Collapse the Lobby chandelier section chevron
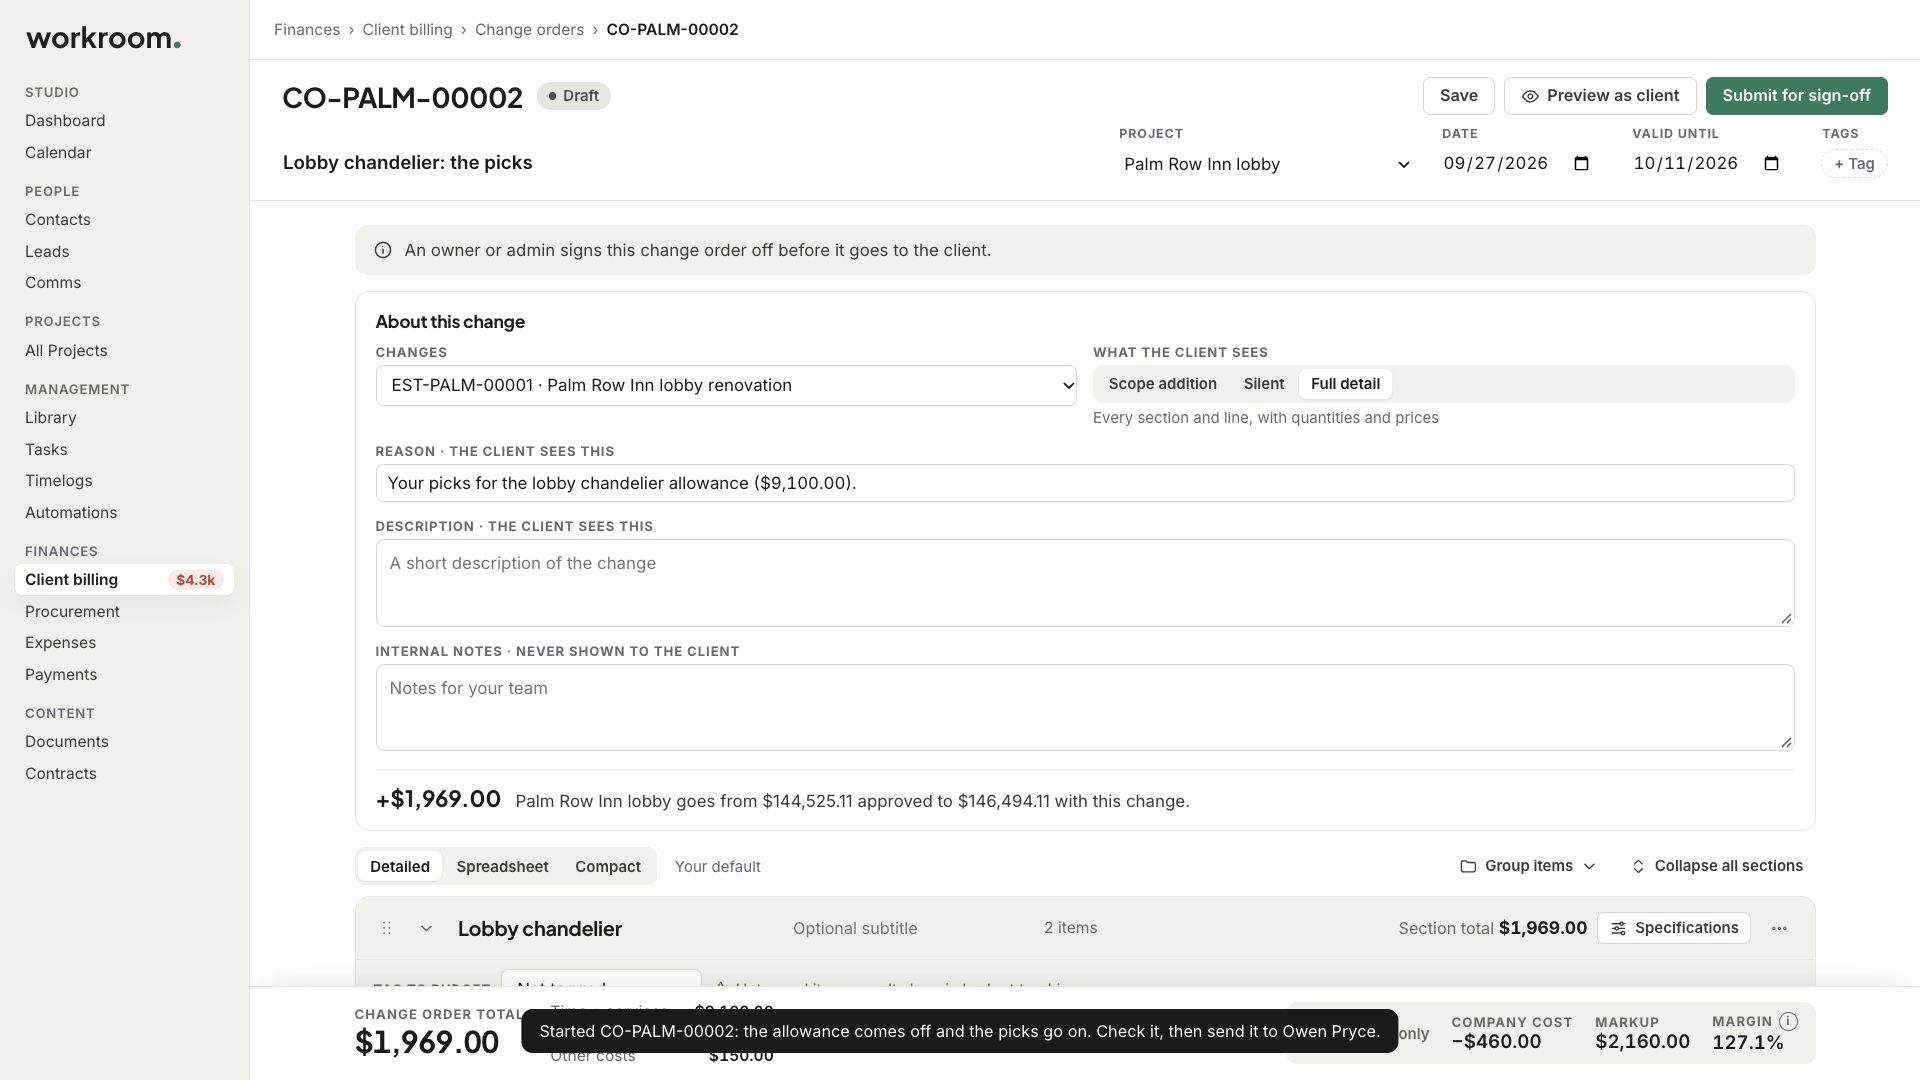 pos(426,928)
